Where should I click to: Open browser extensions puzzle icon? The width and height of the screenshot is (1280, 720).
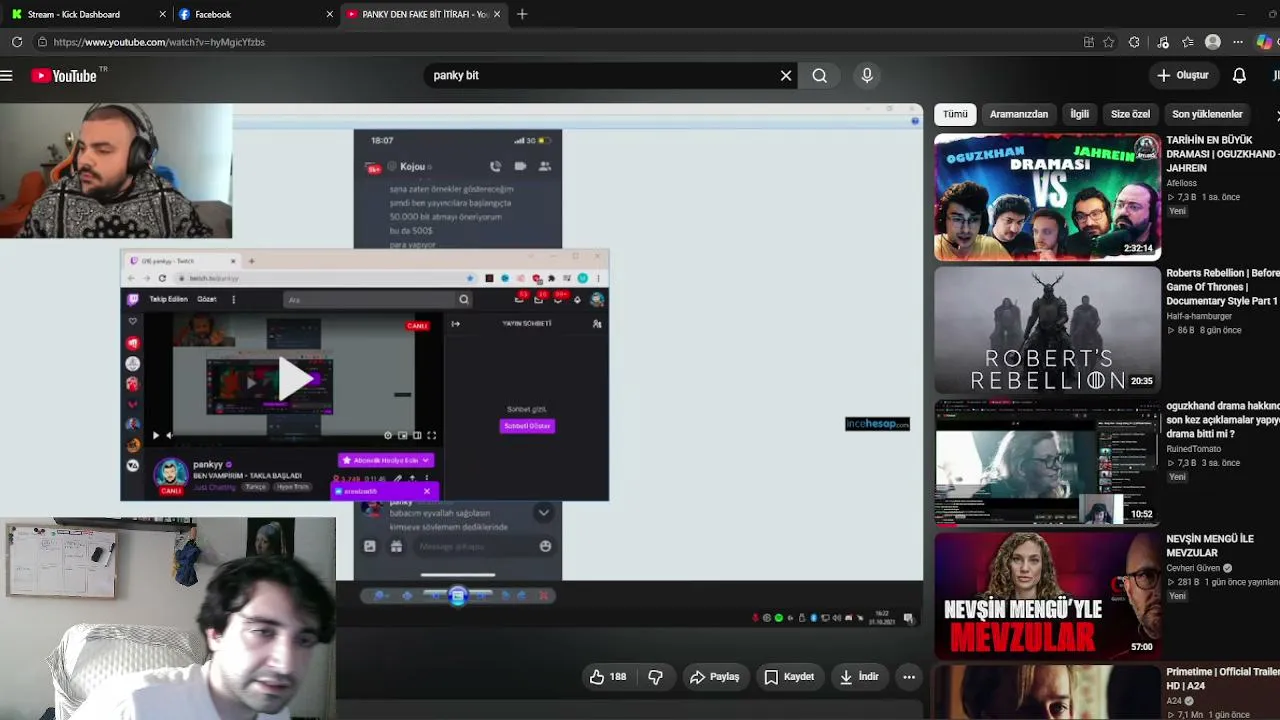coord(1134,42)
